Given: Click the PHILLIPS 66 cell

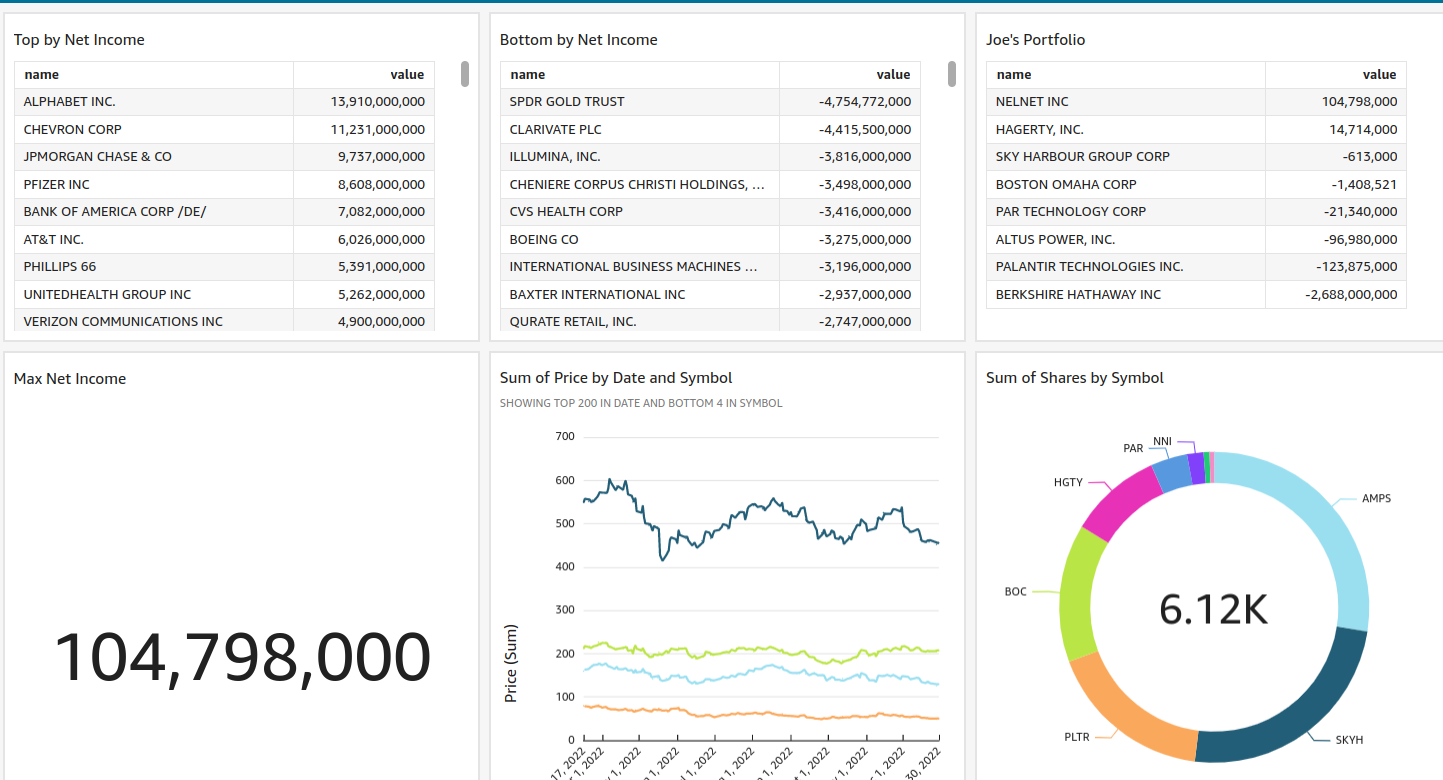Looking at the screenshot, I should point(154,267).
